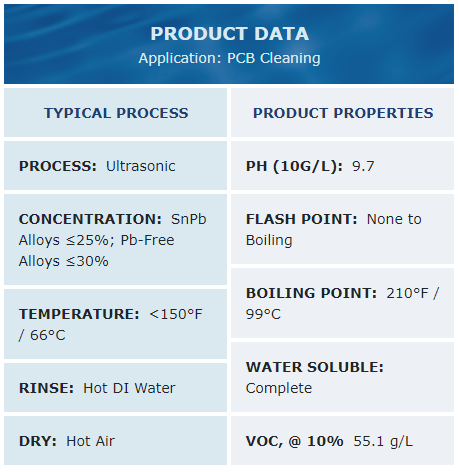The height and width of the screenshot is (472, 459).
Task: Select the 99°C boiling point text
Action: 263,314
